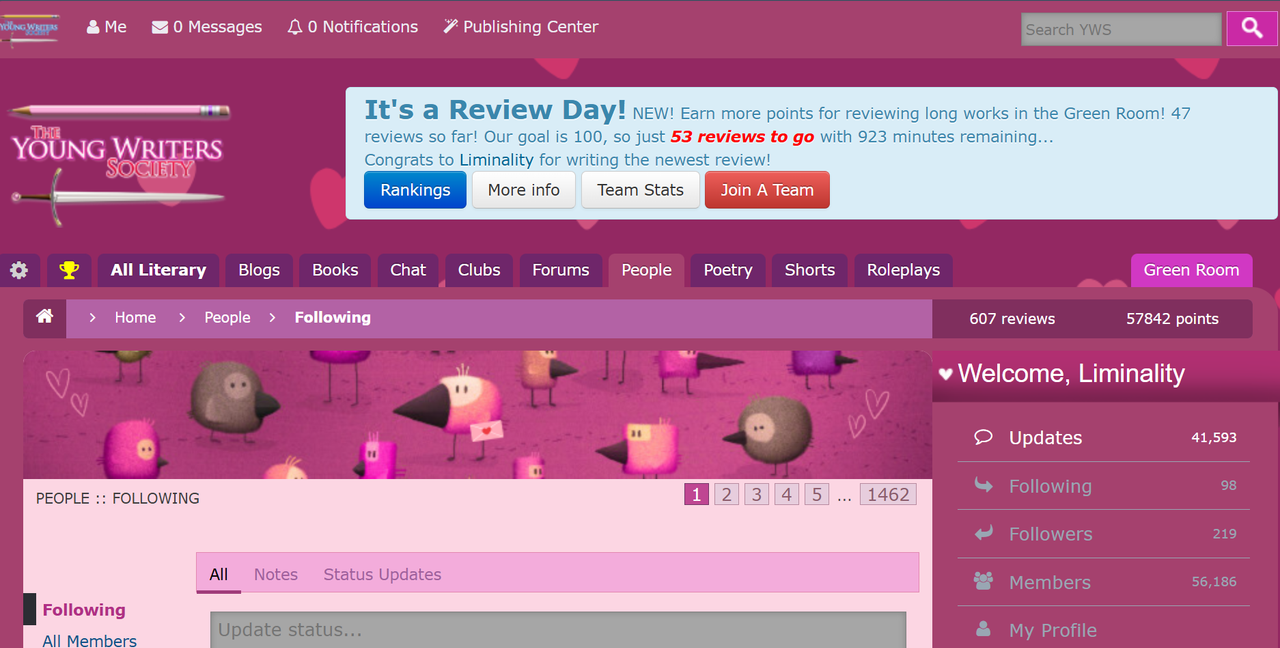Go to page 1 of pagination
Screen dimensions: 1280x648
pos(696,494)
